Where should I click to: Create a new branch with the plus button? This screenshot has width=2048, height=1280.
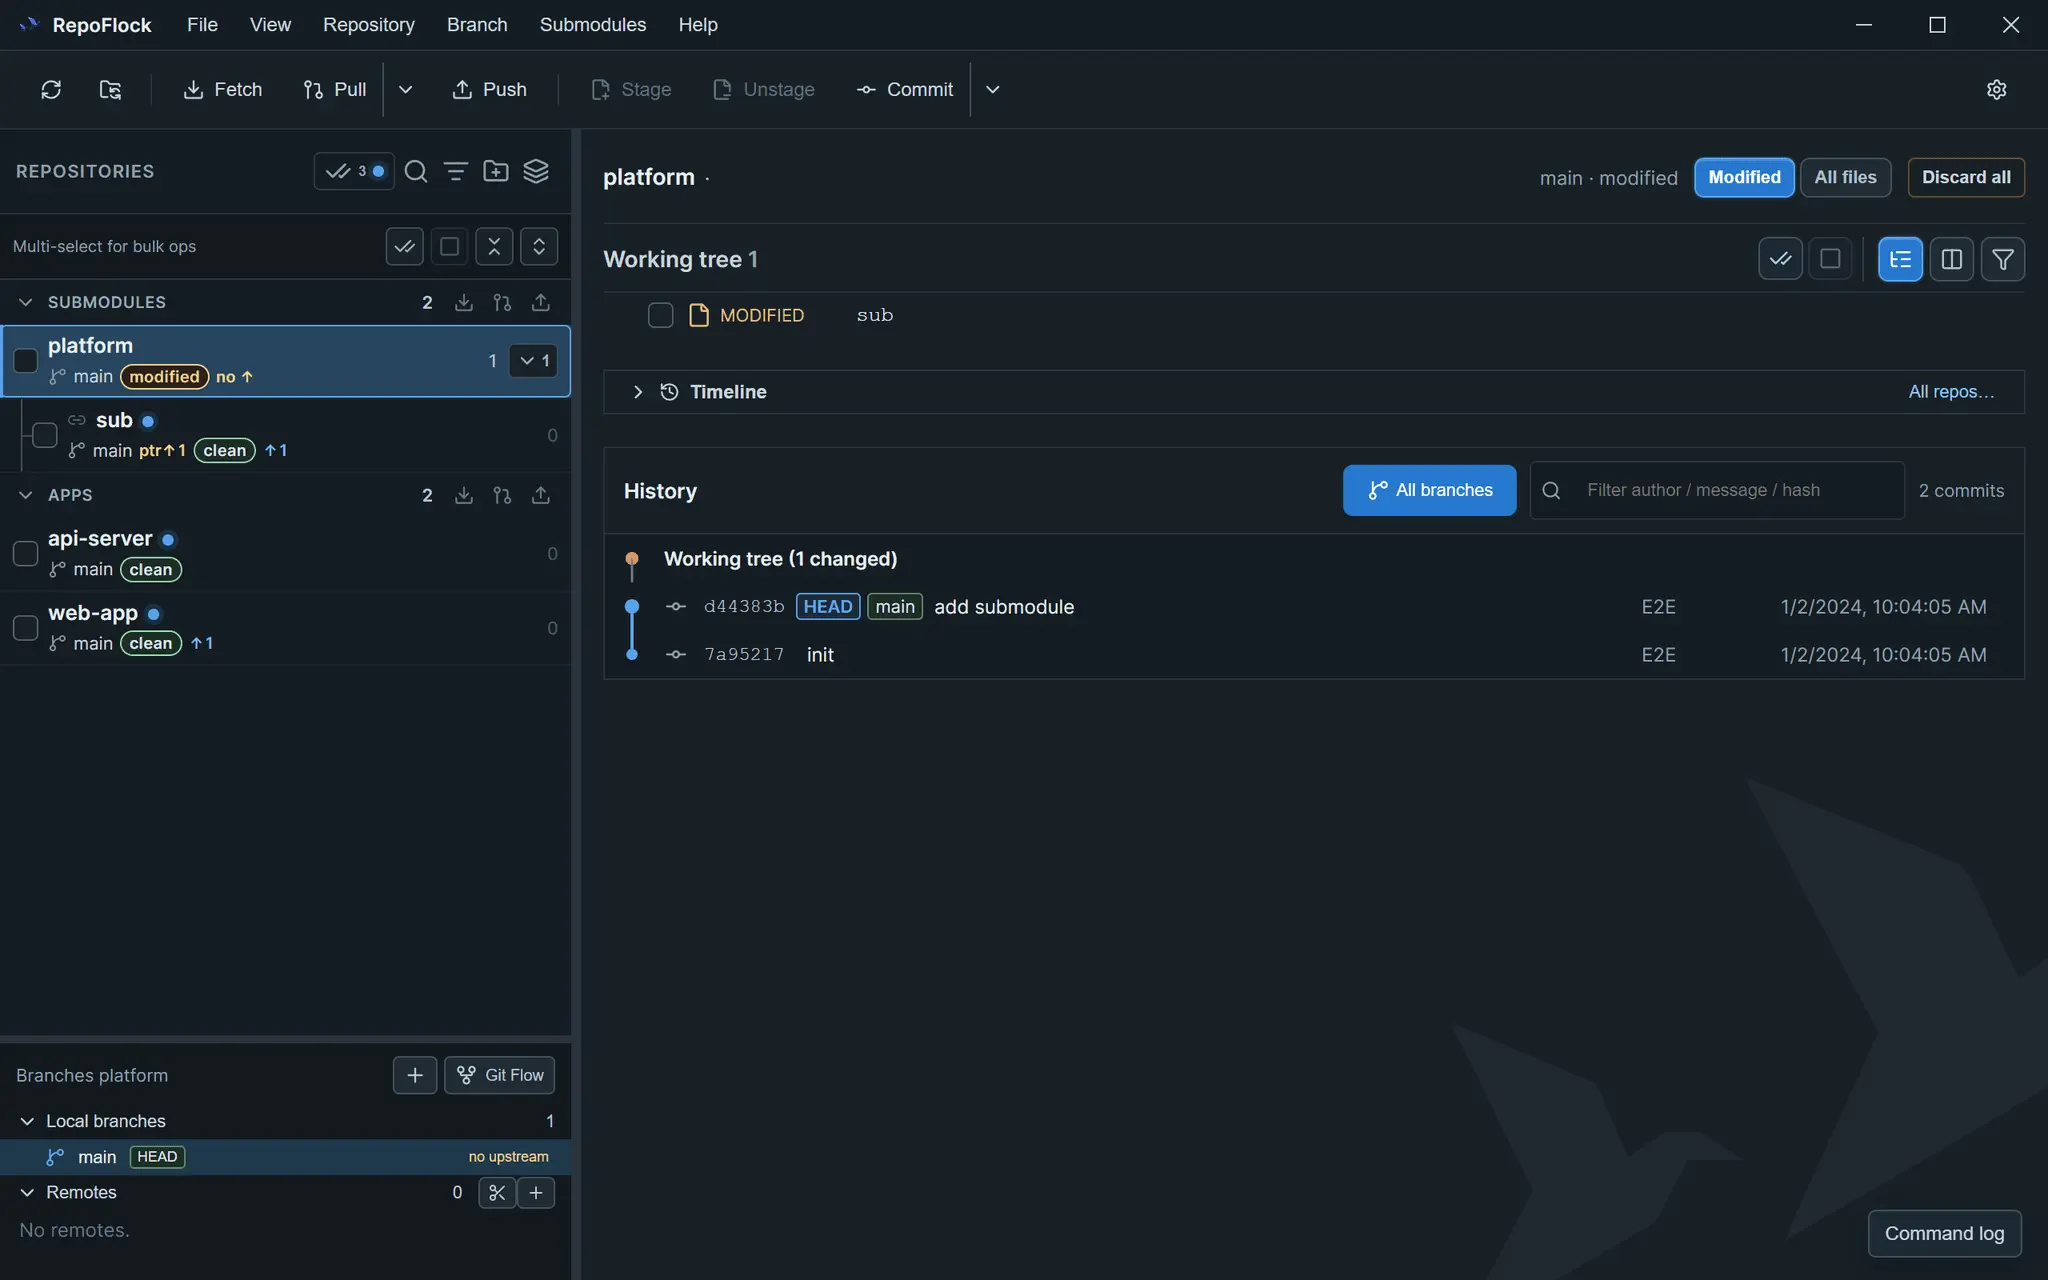click(415, 1075)
